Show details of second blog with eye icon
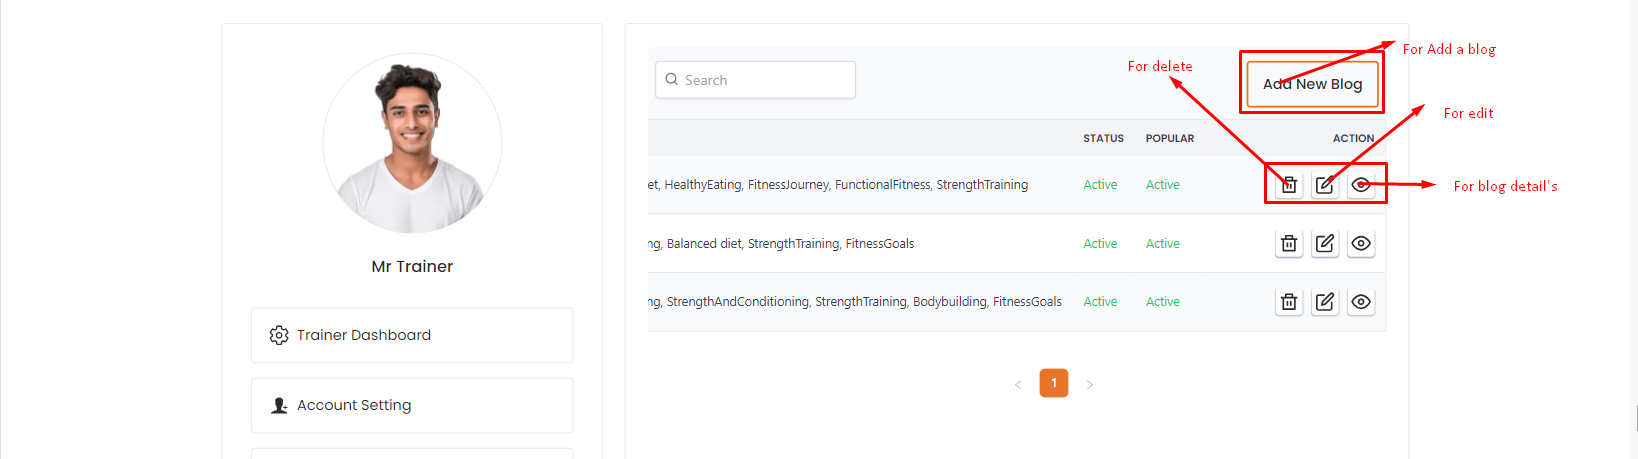The image size is (1638, 459). pos(1361,243)
